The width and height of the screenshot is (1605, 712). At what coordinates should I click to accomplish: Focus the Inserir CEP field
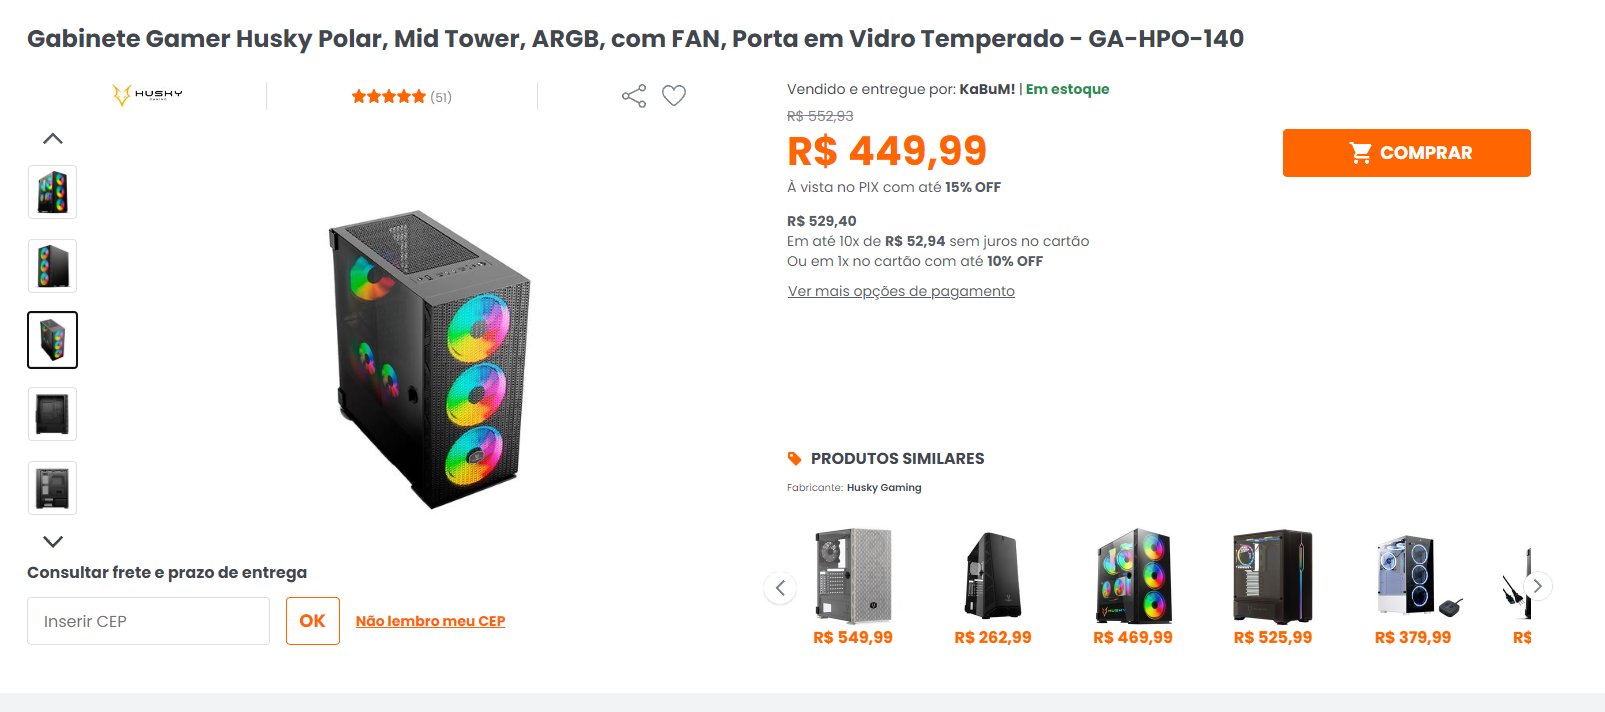point(148,621)
